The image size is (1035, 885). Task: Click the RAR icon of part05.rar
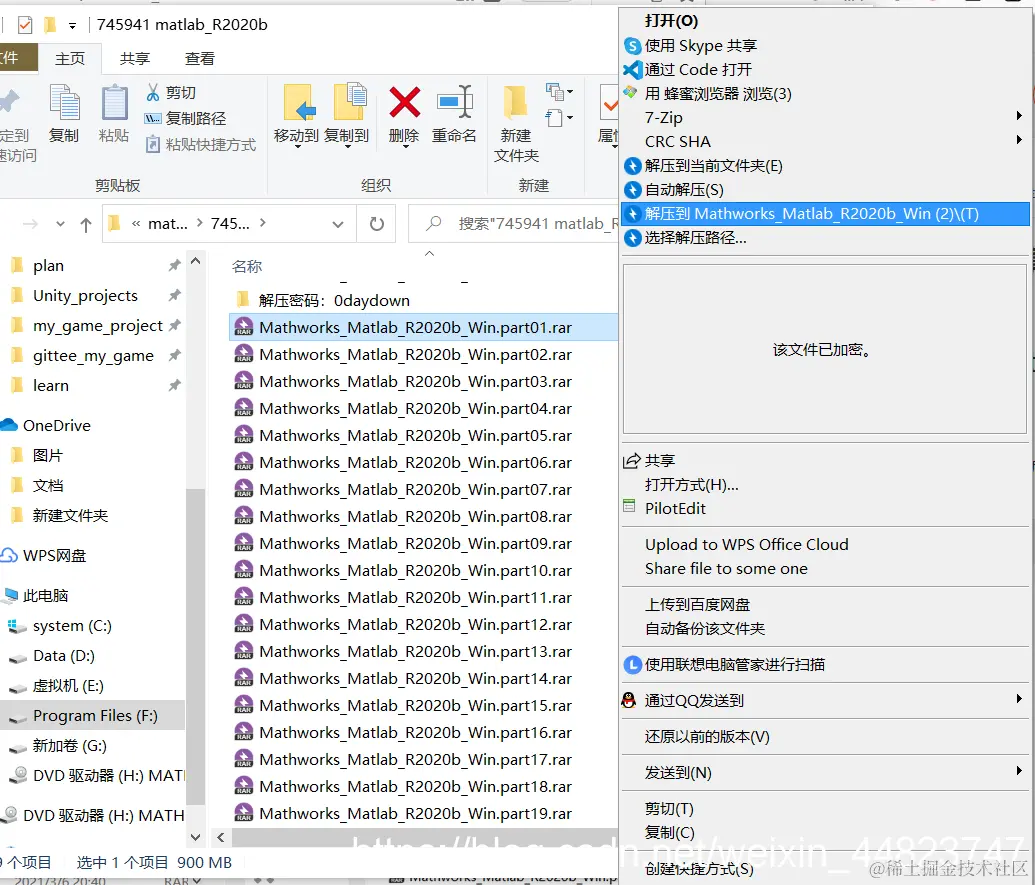(x=244, y=435)
